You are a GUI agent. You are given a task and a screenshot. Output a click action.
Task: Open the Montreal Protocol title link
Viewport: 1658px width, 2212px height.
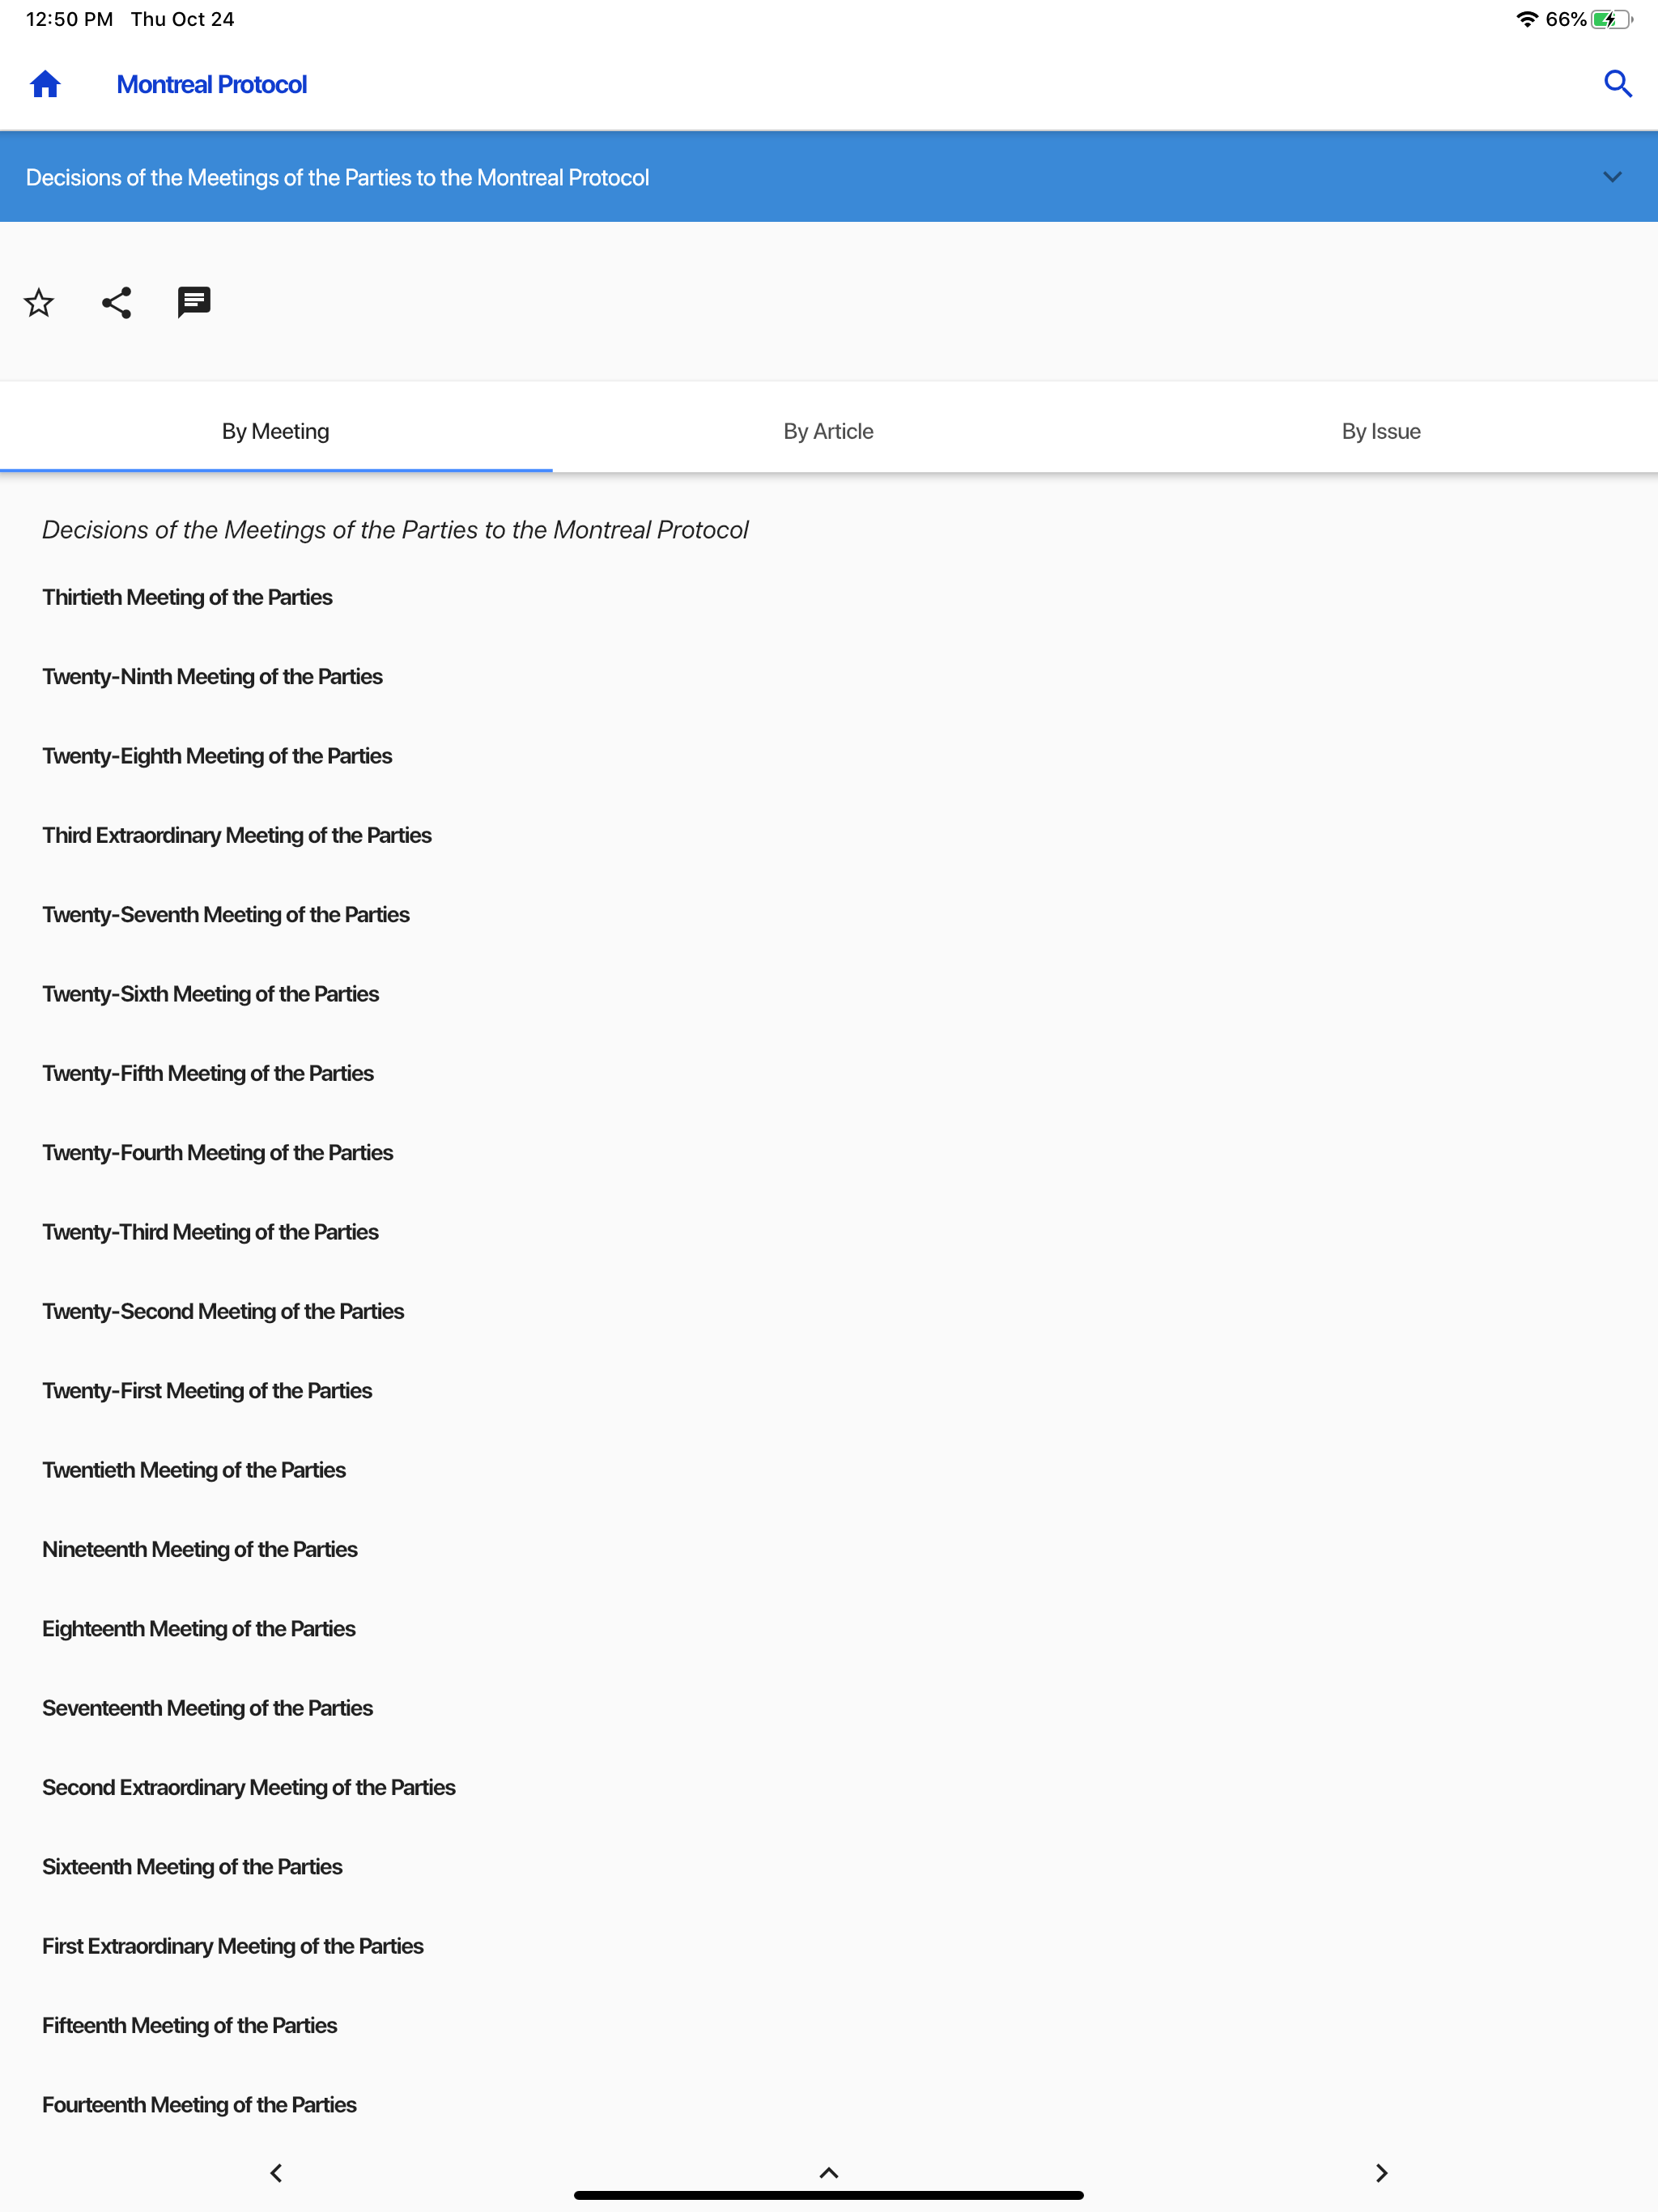click(212, 85)
